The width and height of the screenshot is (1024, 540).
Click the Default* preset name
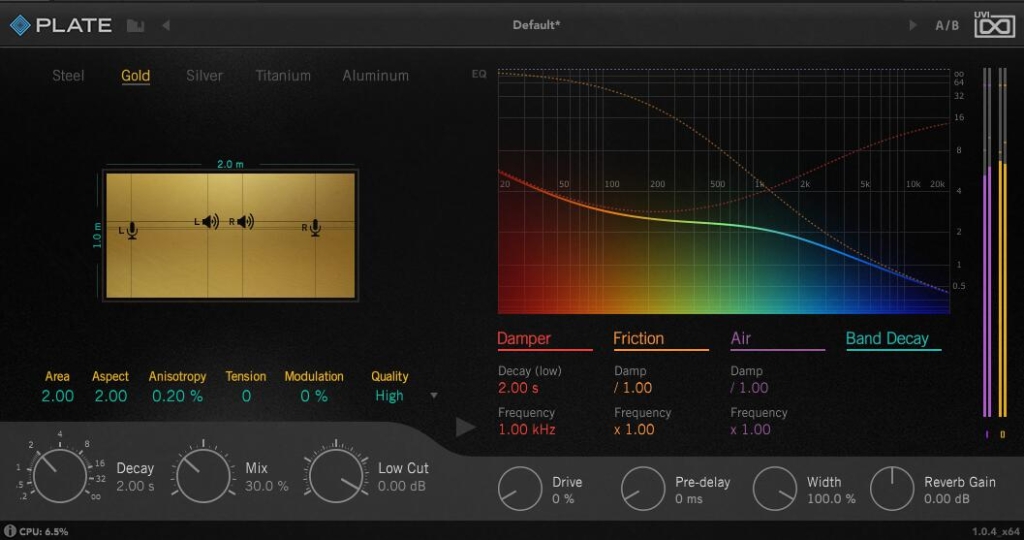536,25
